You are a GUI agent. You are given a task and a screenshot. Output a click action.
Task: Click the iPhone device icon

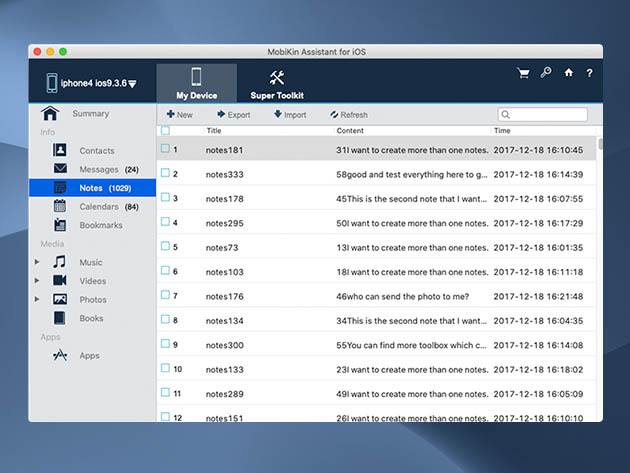click(x=51, y=83)
